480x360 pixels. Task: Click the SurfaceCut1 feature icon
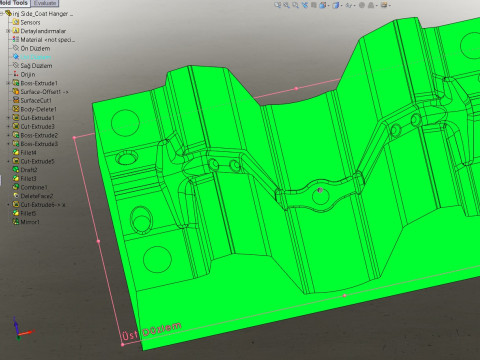pos(16,100)
